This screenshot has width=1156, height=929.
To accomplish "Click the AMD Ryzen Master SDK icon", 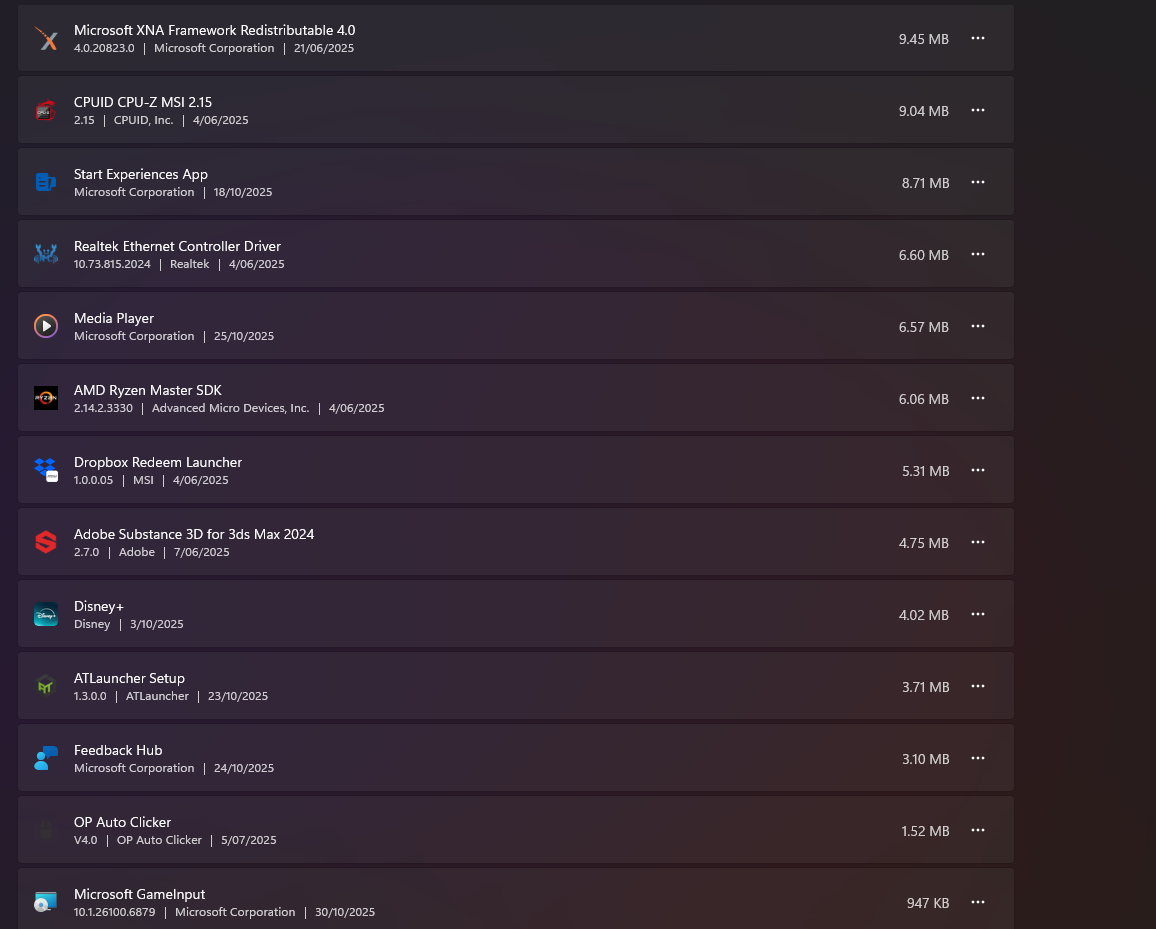I will [46, 398].
